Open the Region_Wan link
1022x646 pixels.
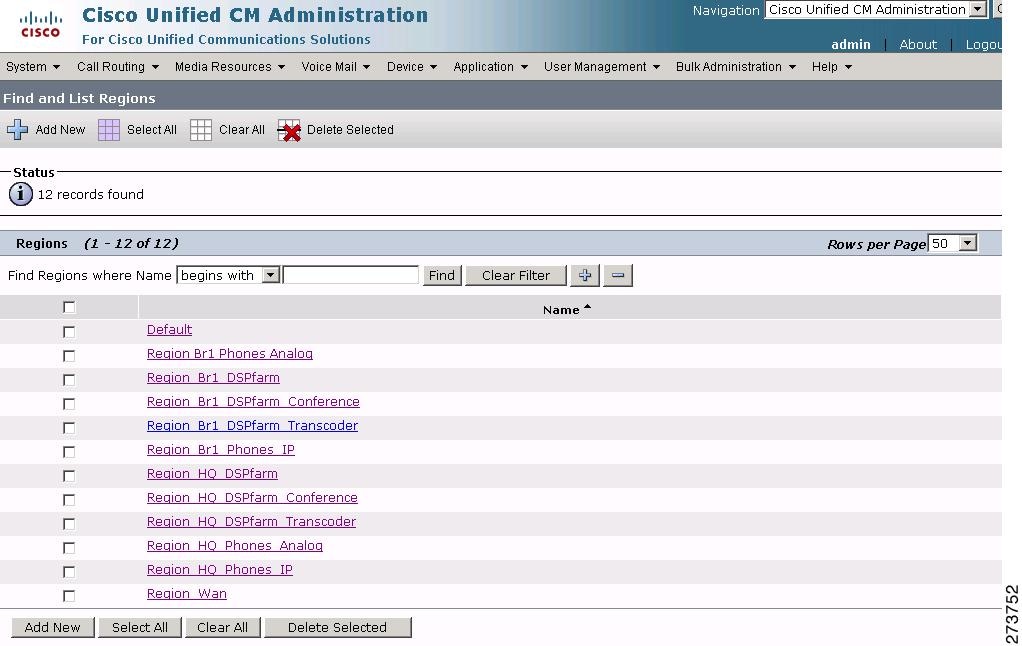click(x=186, y=594)
